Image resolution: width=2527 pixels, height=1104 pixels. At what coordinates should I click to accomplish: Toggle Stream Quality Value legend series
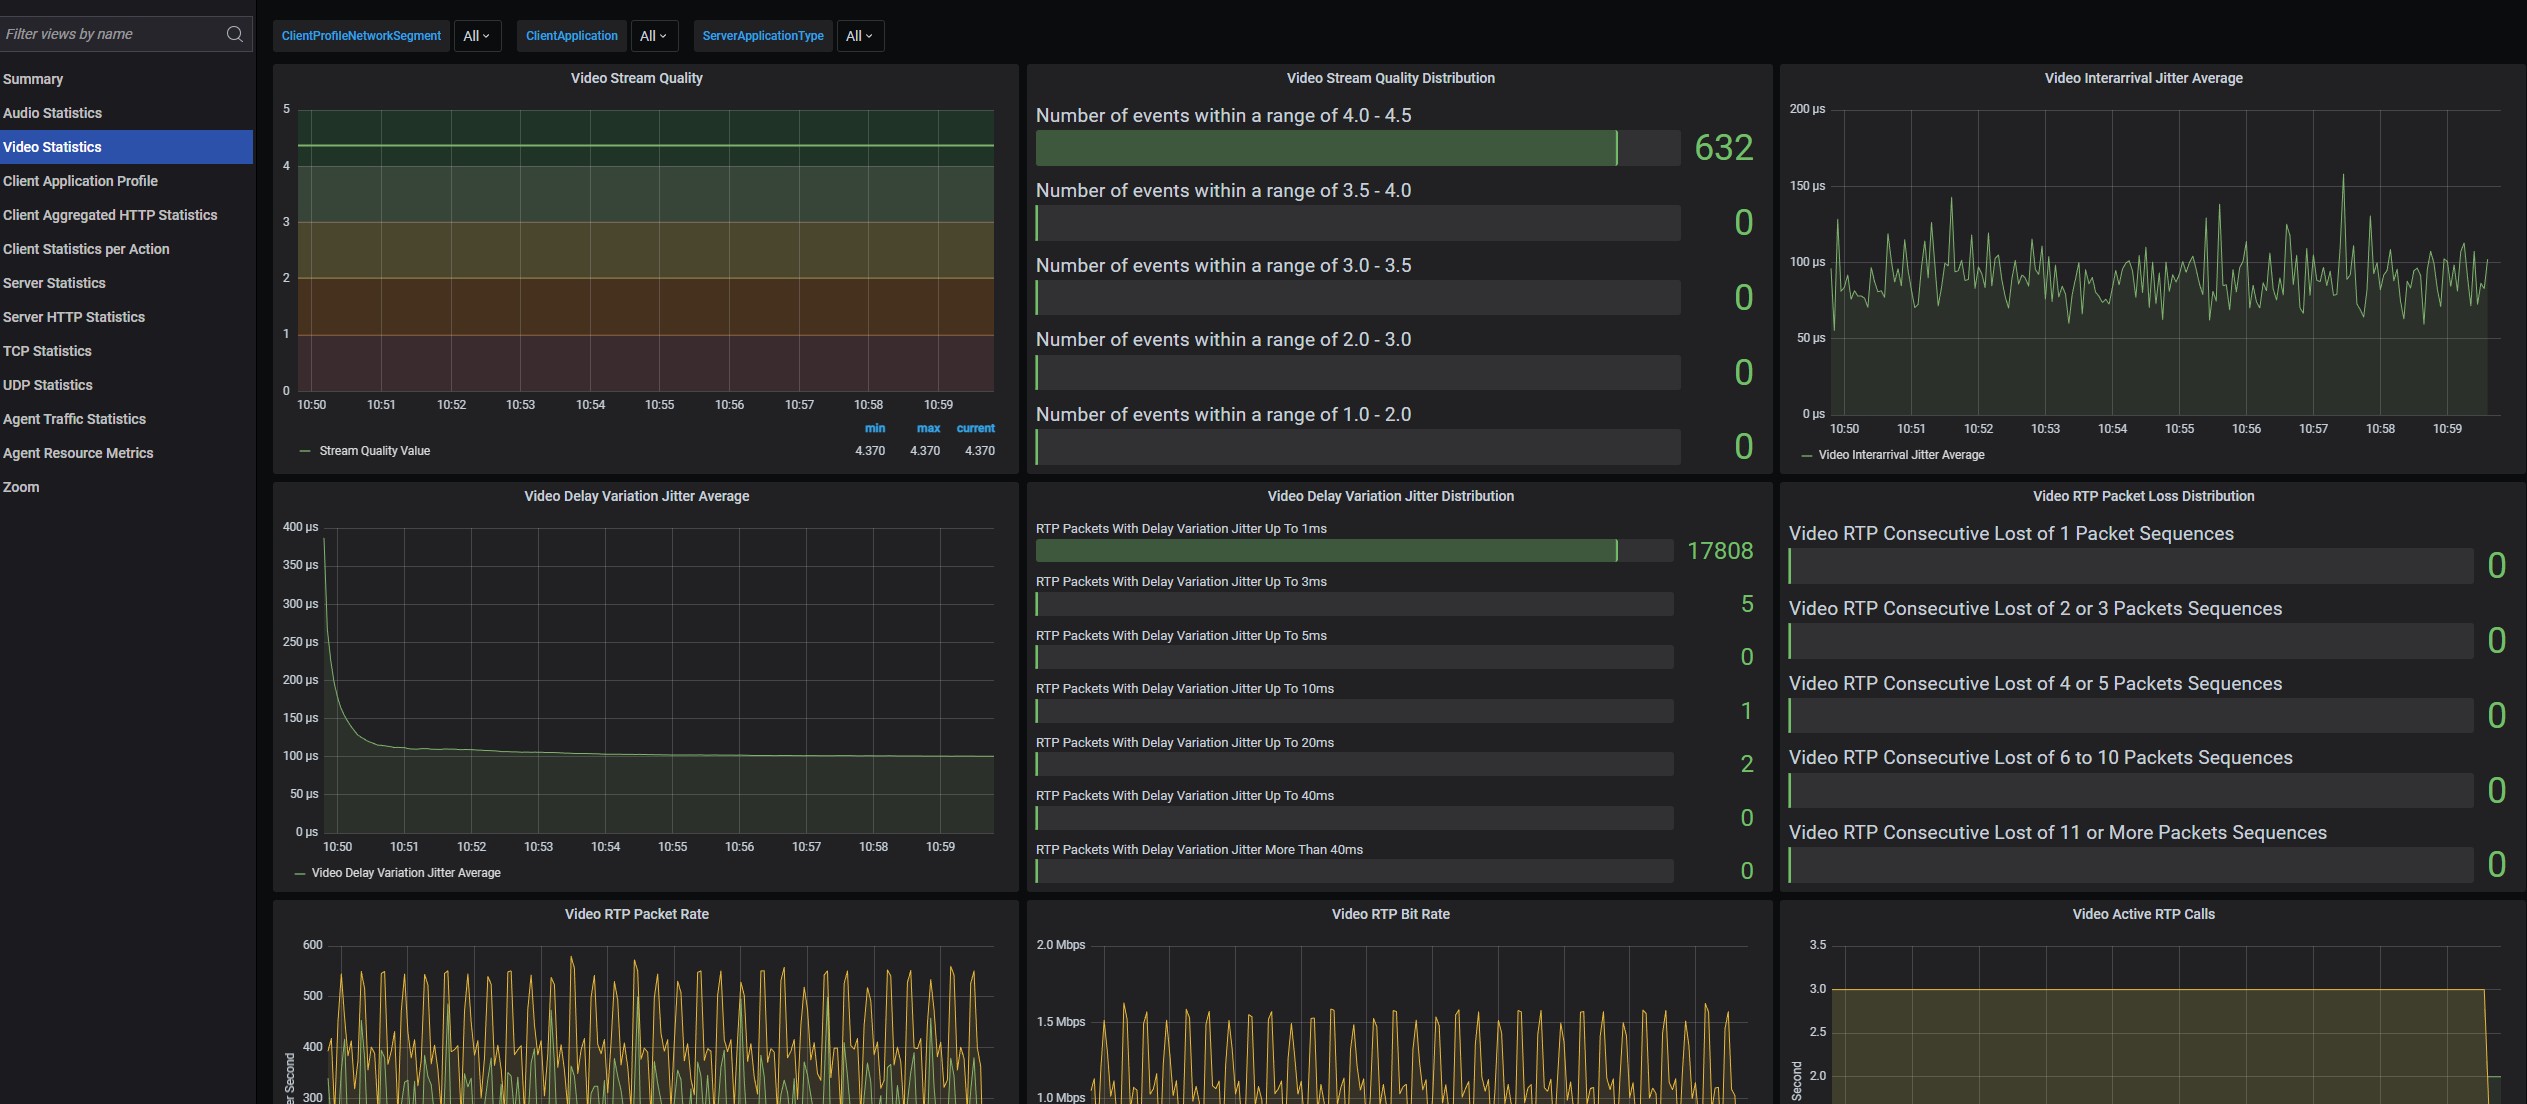coord(374,451)
